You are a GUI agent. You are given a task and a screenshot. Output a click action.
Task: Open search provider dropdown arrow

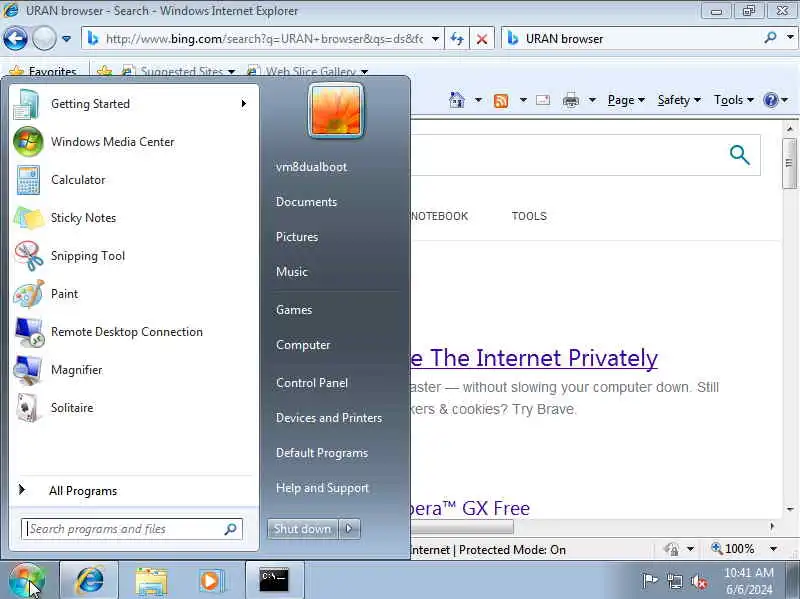[x=790, y=37]
